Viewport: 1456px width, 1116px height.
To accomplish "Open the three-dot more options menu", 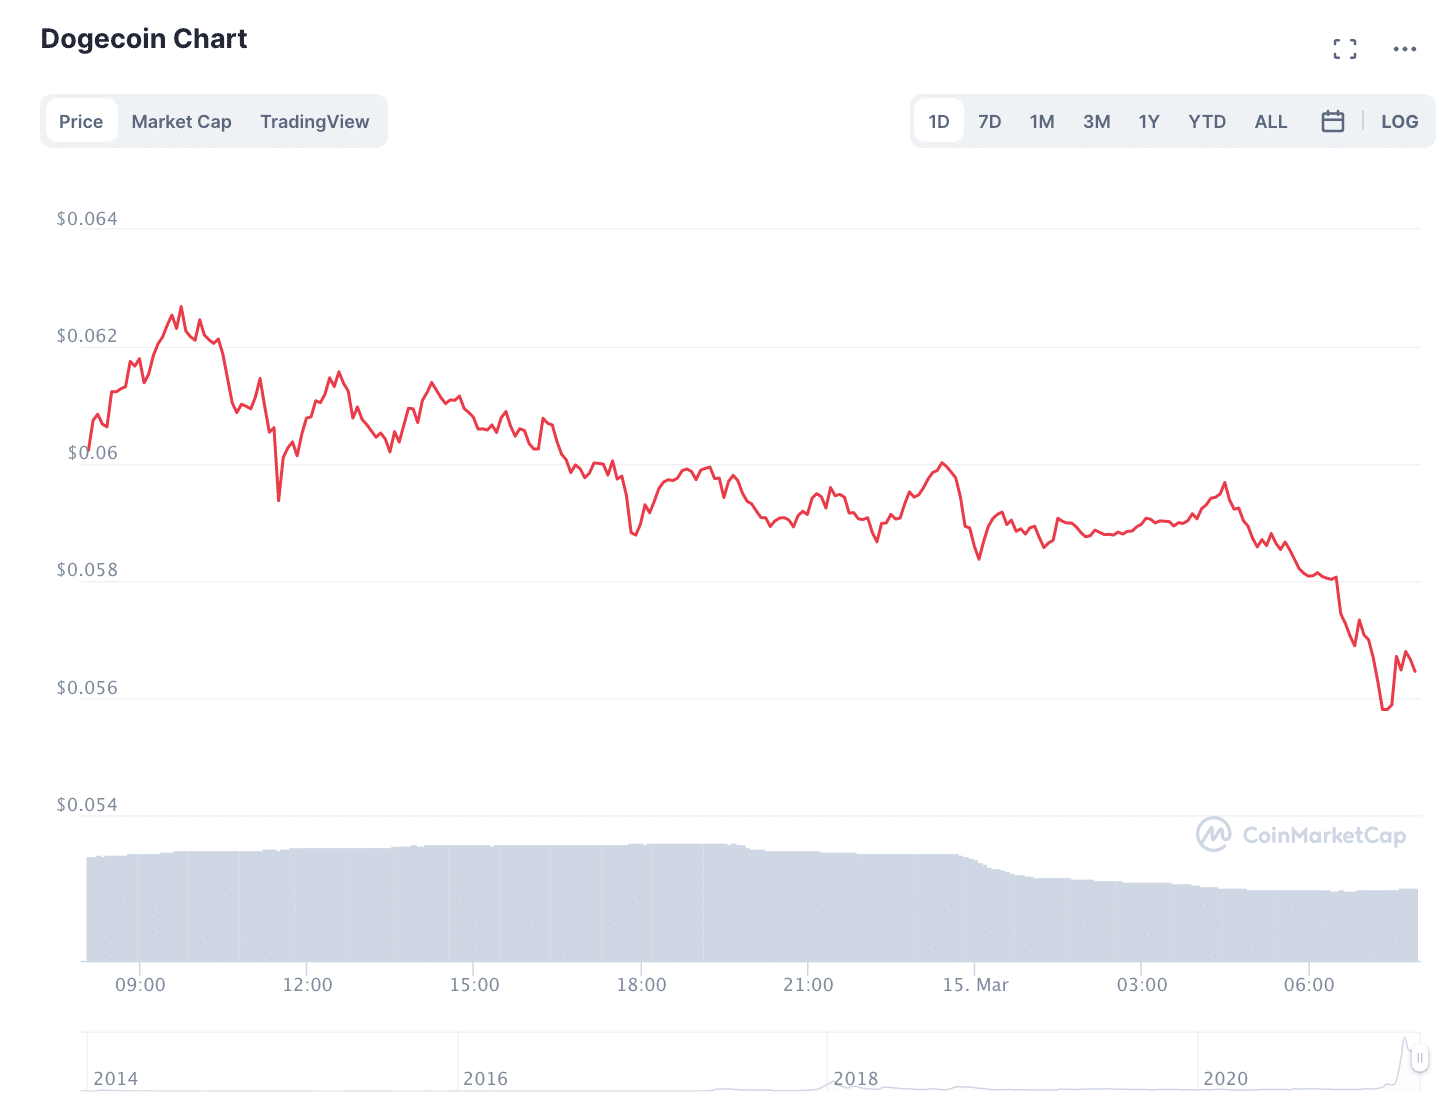I will [x=1404, y=49].
